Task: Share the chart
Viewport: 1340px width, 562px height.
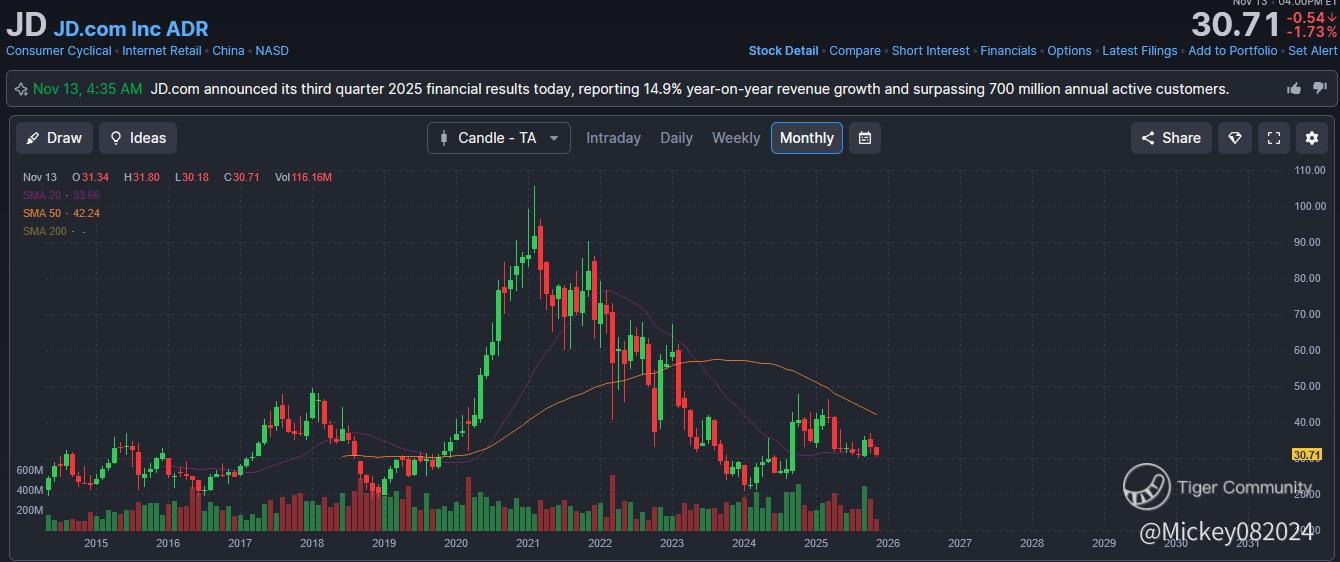Action: 1171,138
